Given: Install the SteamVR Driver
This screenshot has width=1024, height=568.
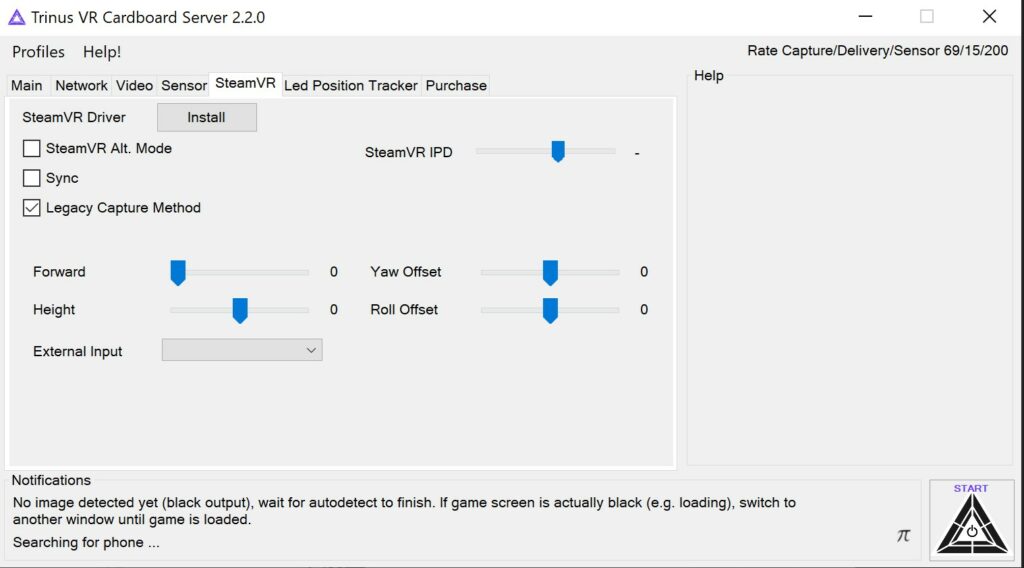Looking at the screenshot, I should click(207, 117).
